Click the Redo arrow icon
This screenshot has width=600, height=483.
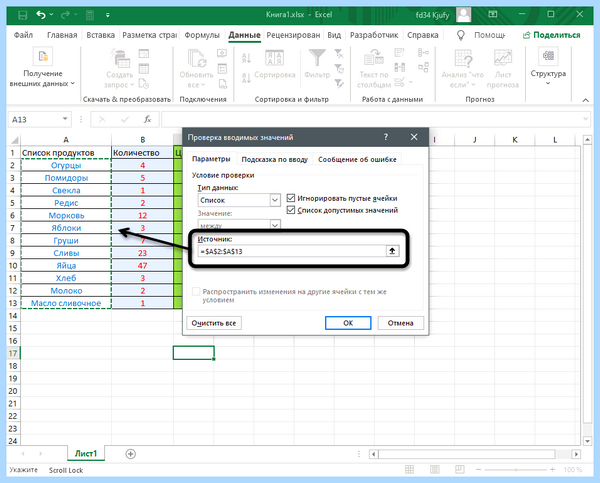65,15
